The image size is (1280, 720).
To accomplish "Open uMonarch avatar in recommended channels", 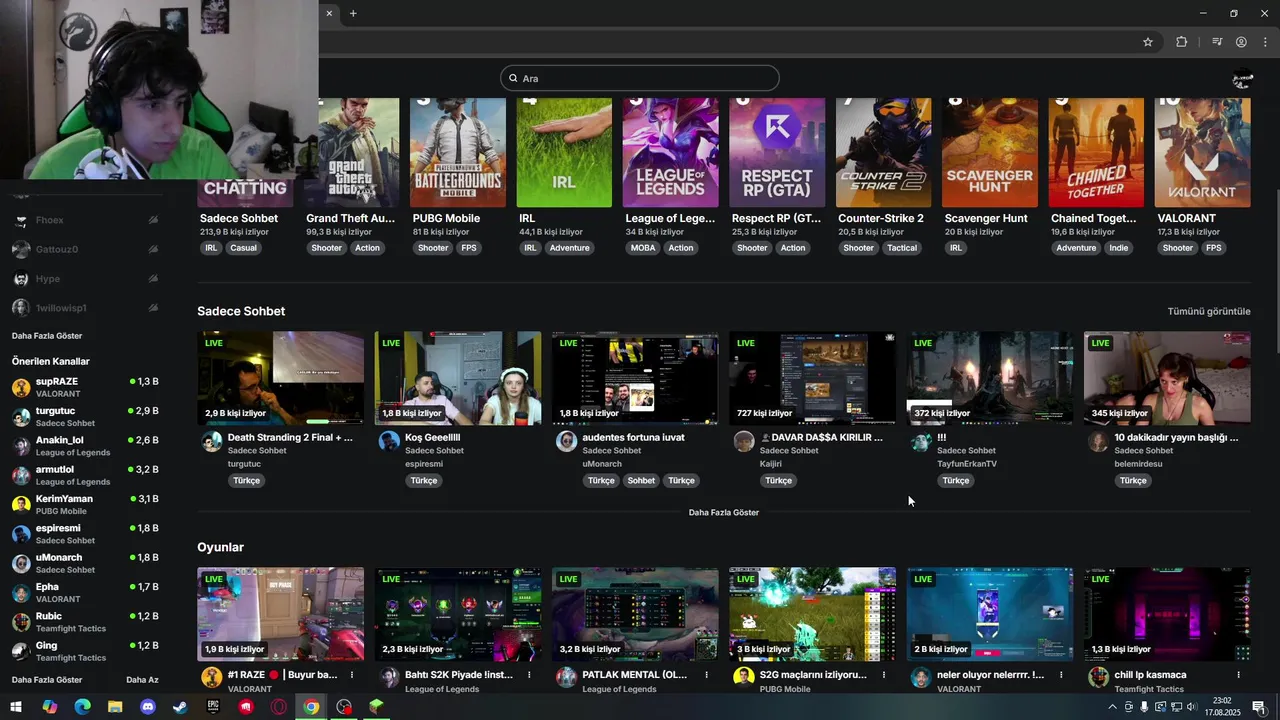I will click(20, 563).
